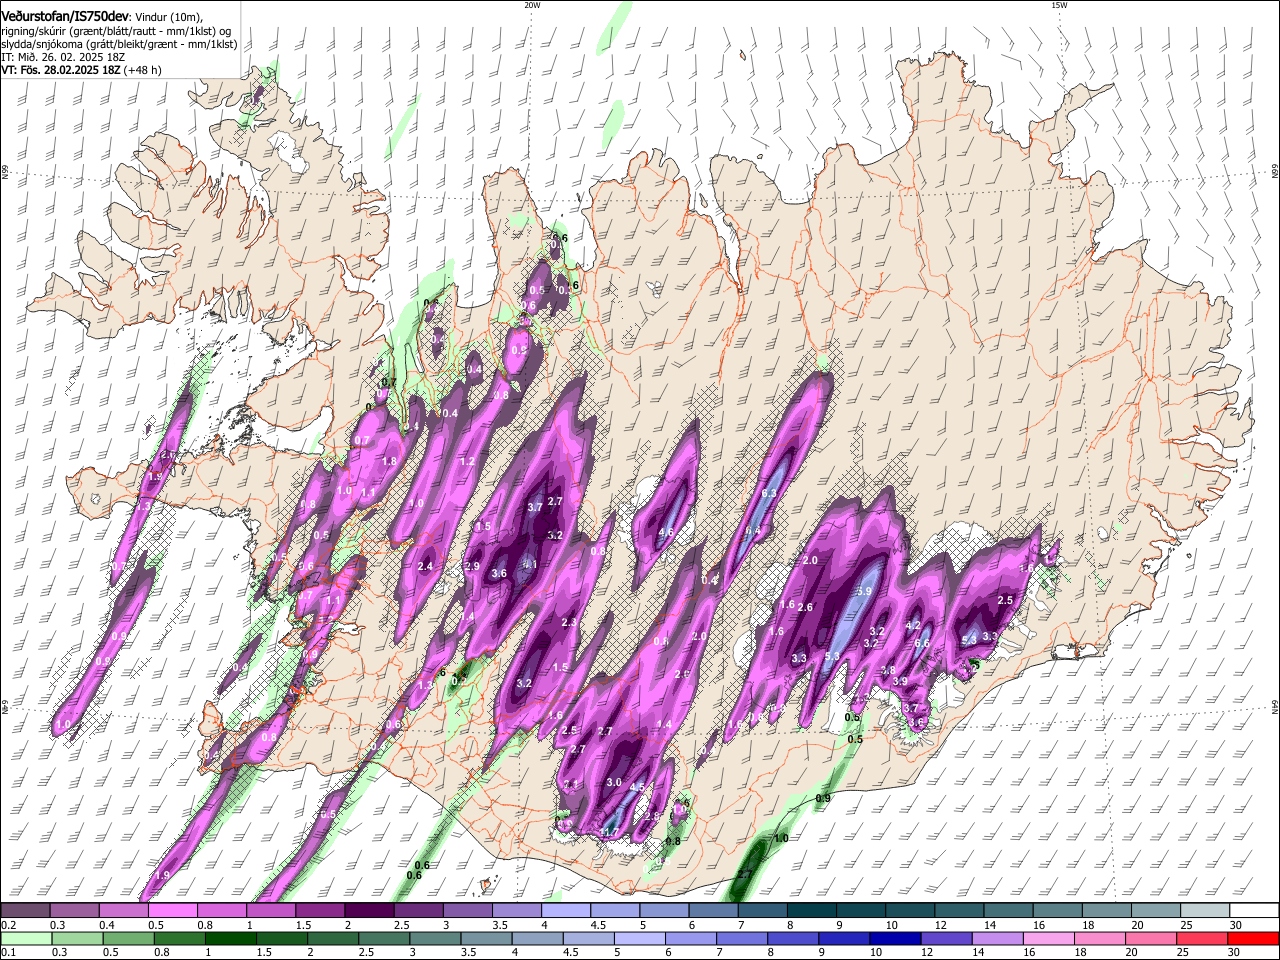
Task: Click the '20W' longitude label
Action: (x=532, y=5)
